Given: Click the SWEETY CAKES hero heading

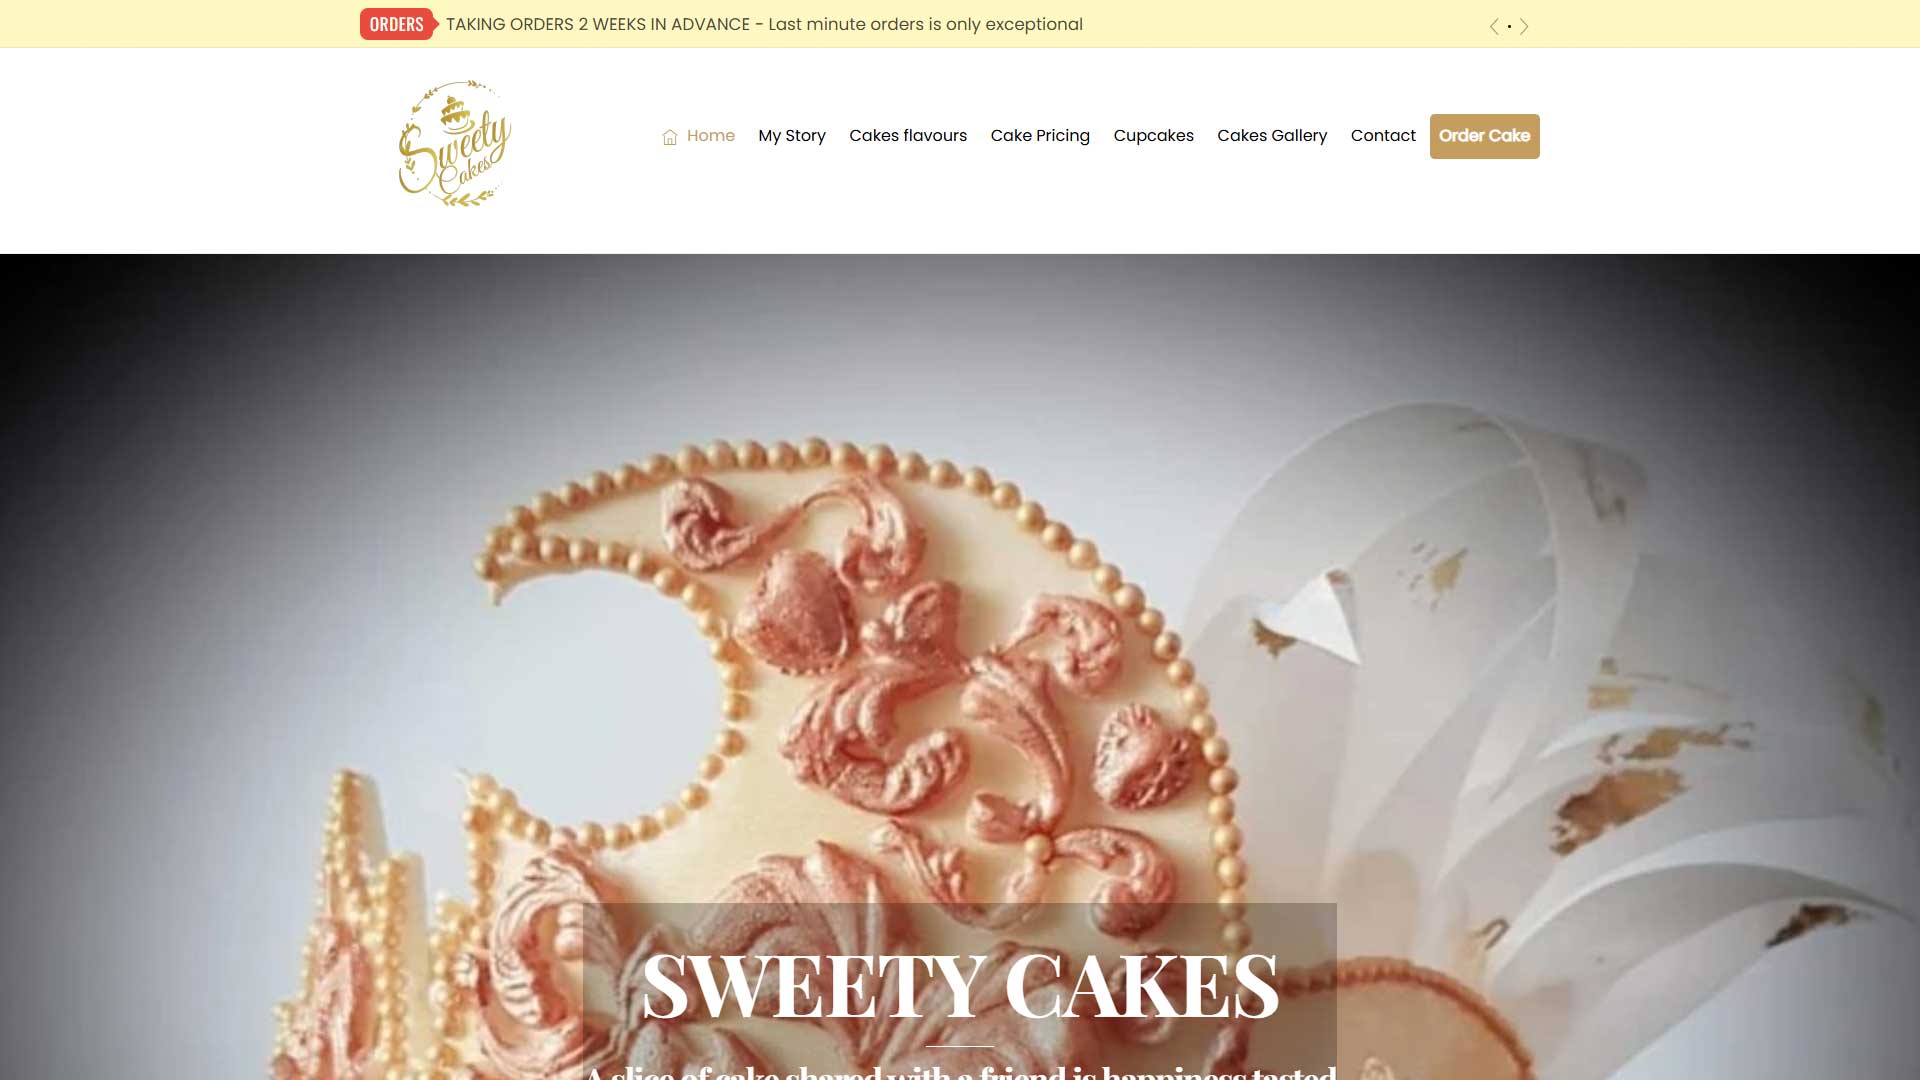Looking at the screenshot, I should click(x=960, y=987).
